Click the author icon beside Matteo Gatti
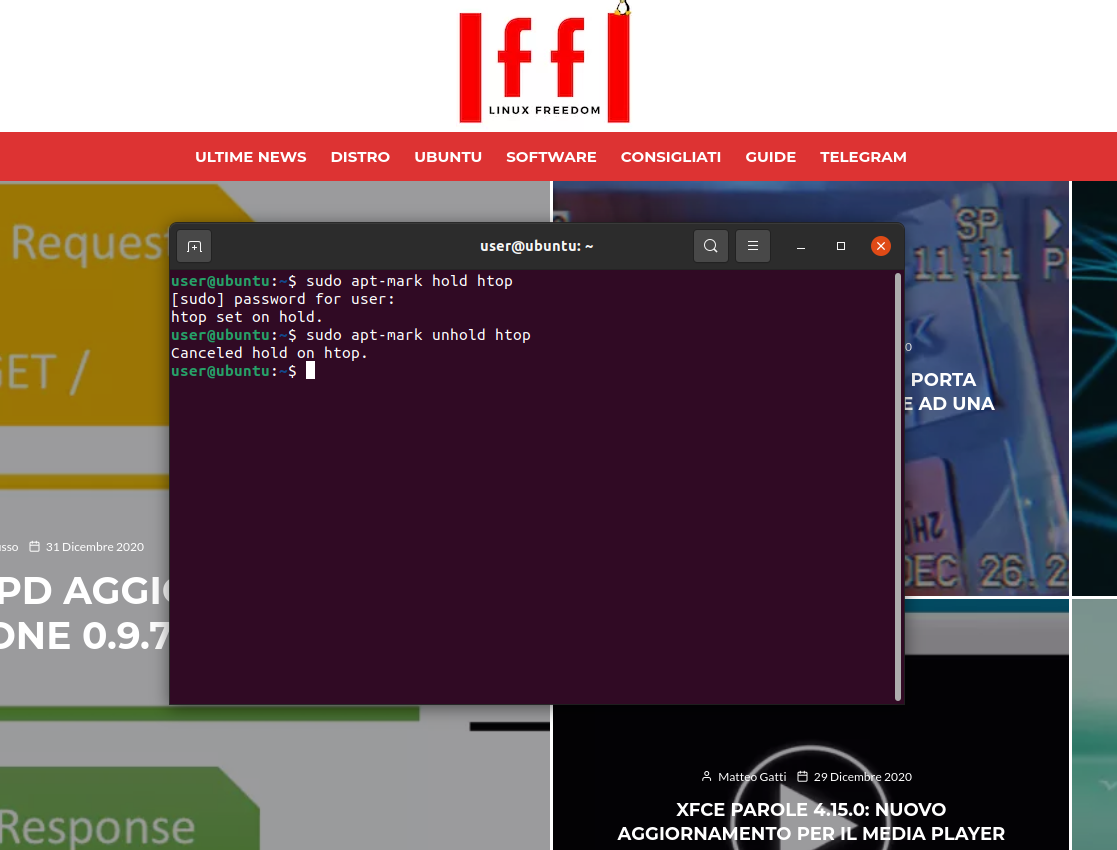 tap(708, 776)
